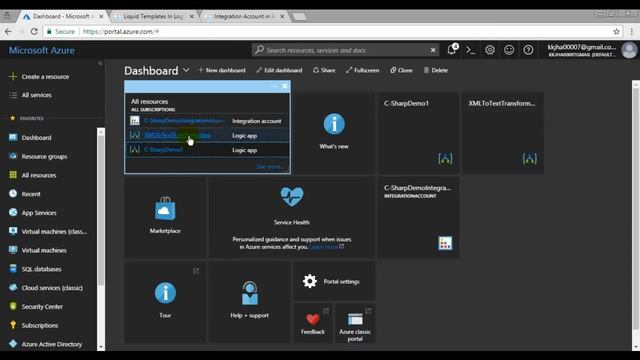Open All services list icon

(x=13, y=95)
